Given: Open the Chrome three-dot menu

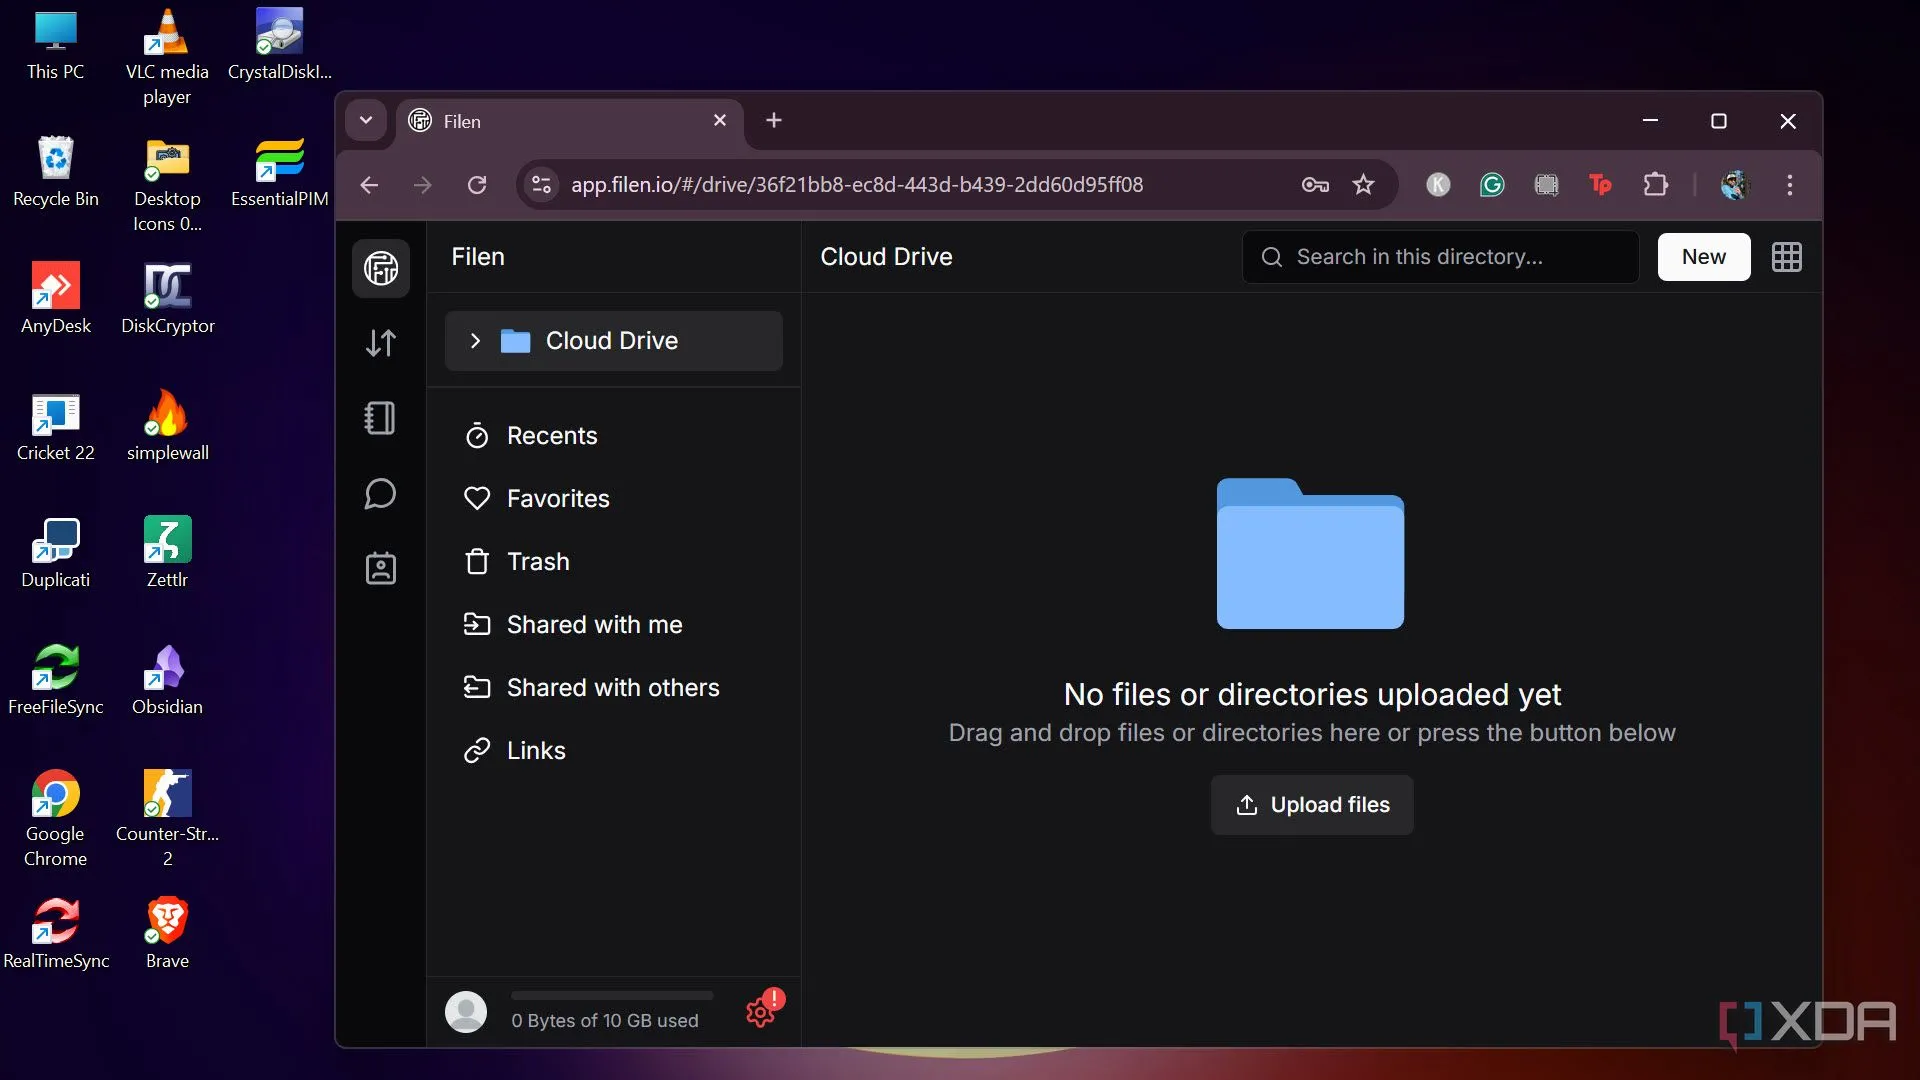Looking at the screenshot, I should (x=1790, y=185).
